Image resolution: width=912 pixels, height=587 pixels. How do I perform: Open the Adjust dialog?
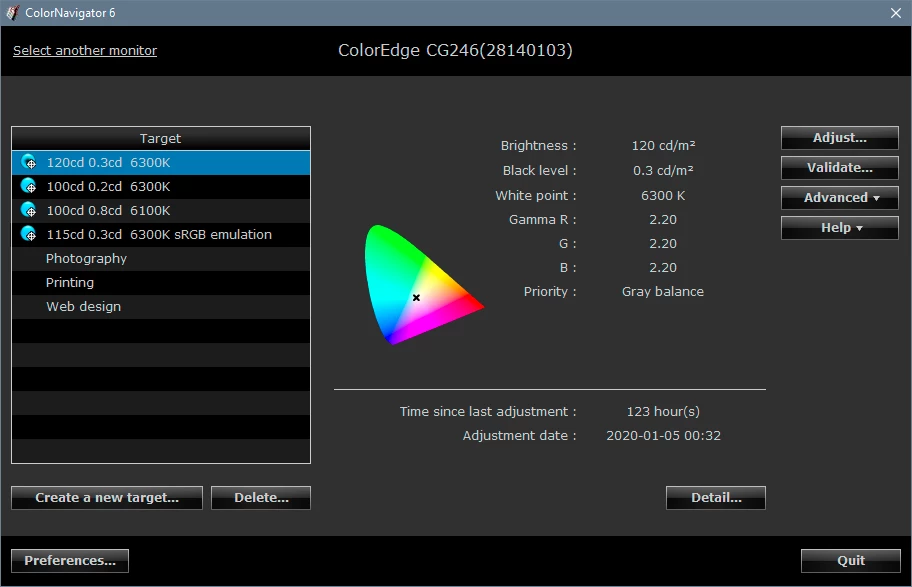coord(839,138)
